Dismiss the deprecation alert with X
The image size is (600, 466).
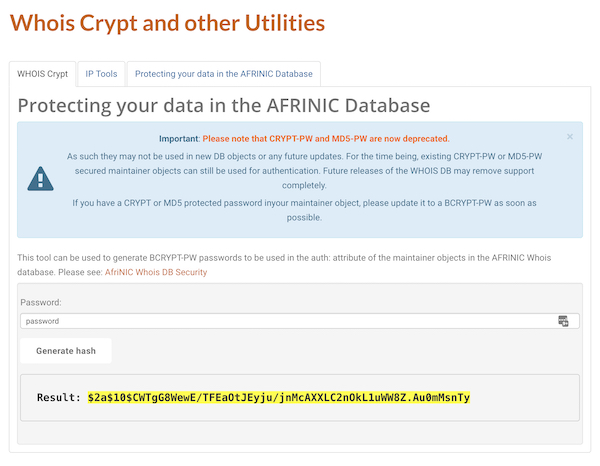pos(570,137)
